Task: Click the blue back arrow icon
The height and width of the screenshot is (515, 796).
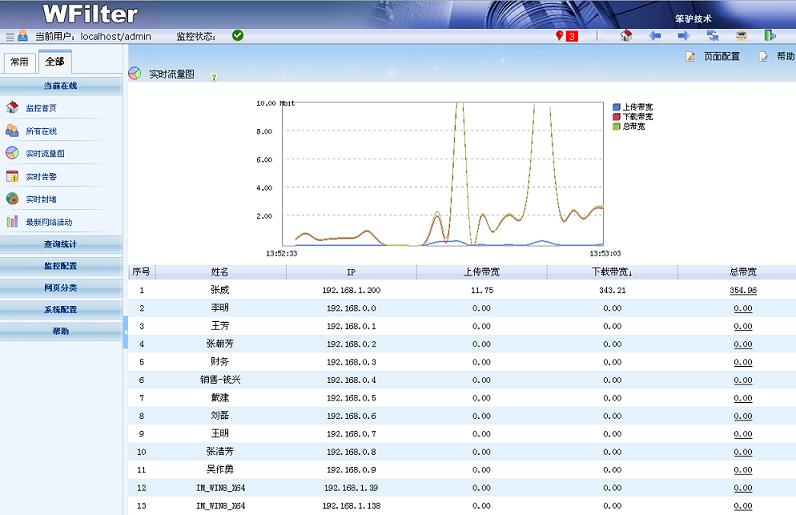Action: (655, 35)
